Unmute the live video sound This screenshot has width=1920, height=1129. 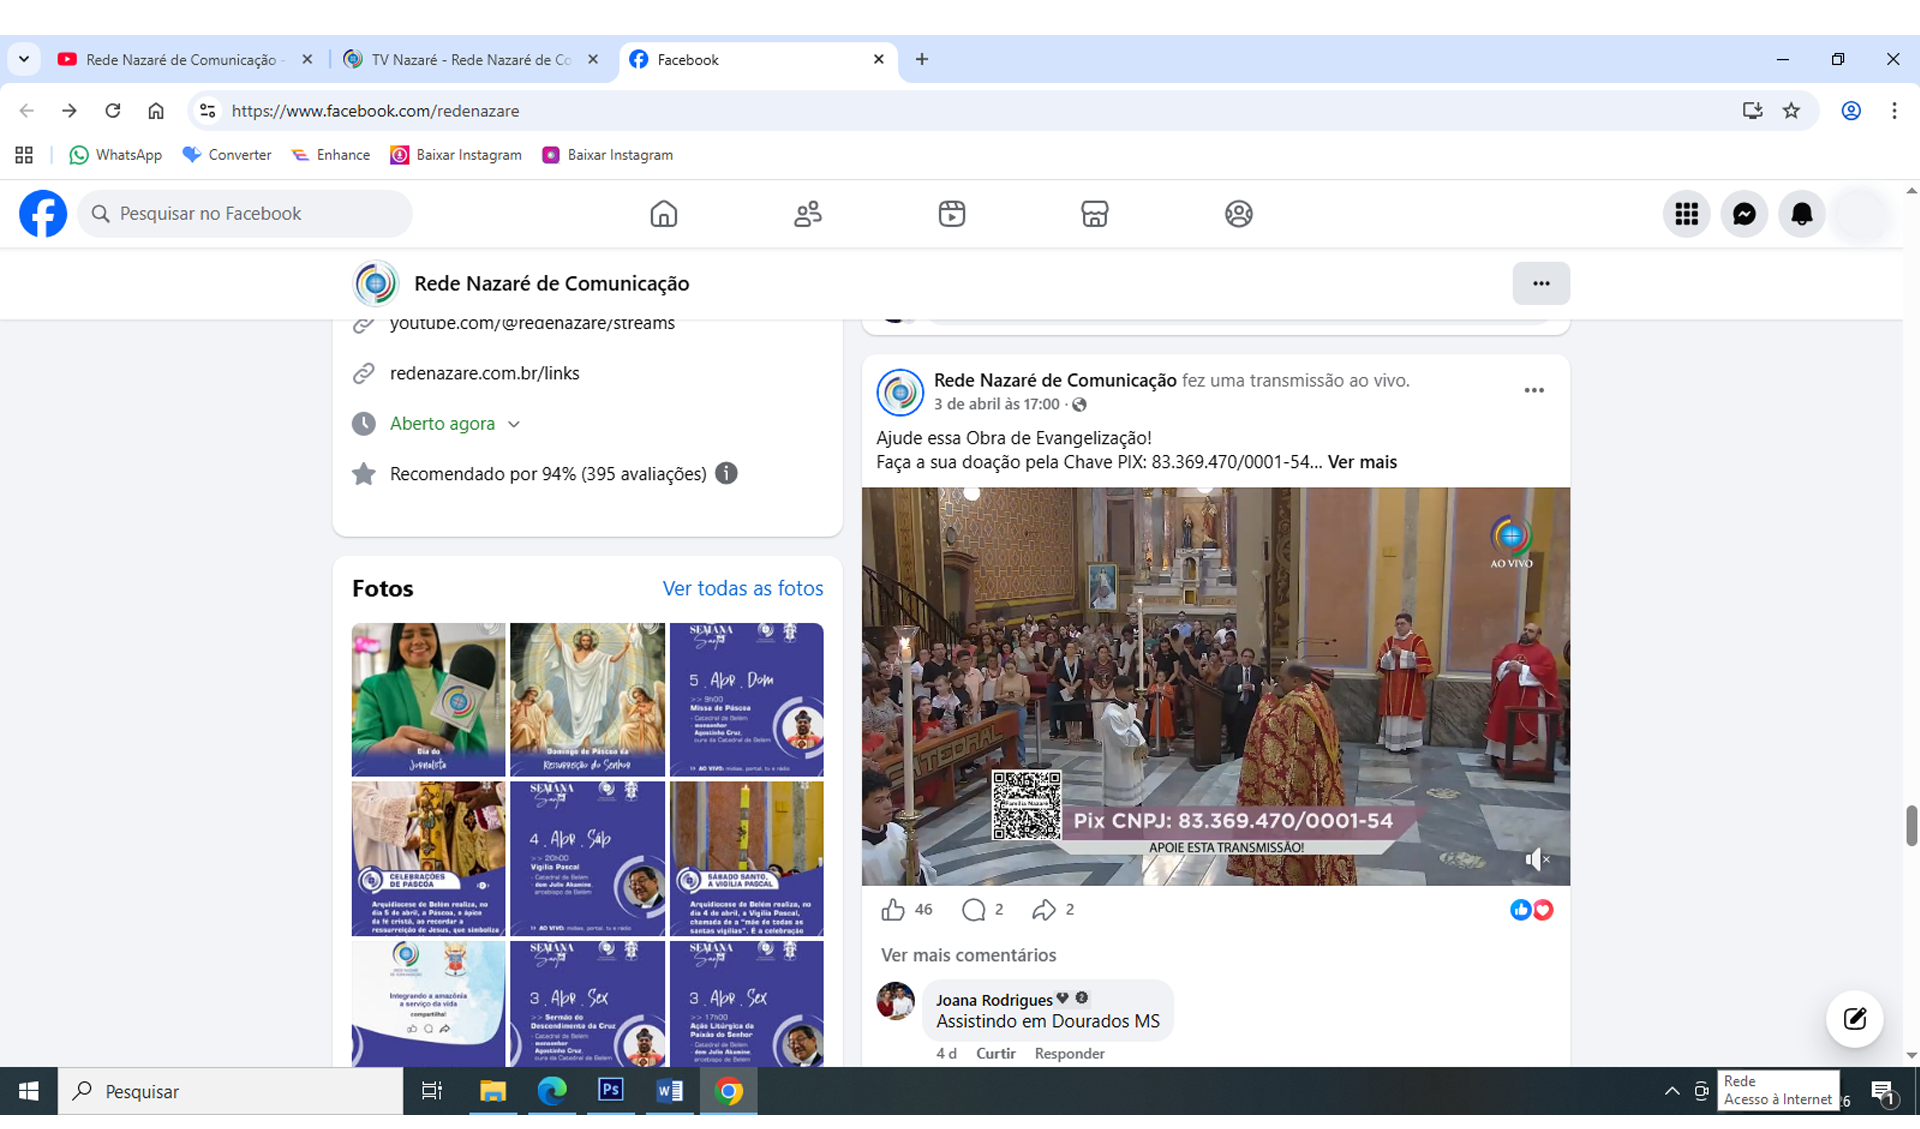[x=1537, y=859]
